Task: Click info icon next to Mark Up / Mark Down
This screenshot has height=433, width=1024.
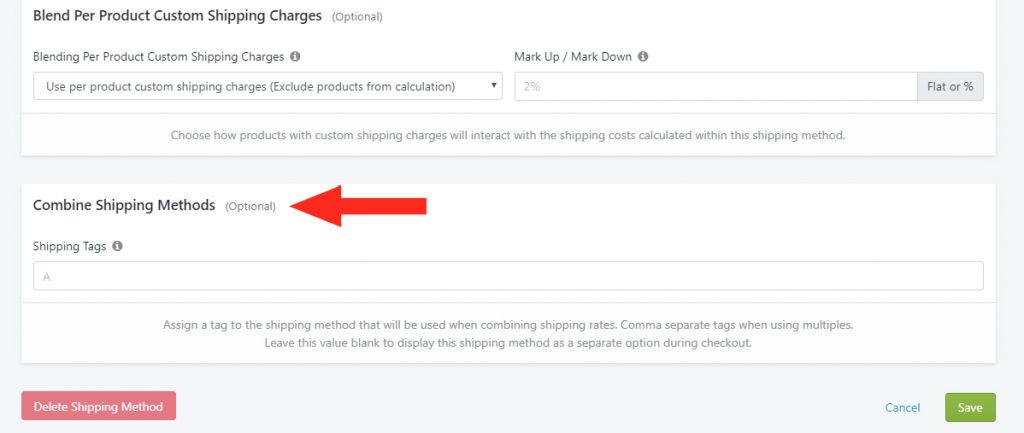Action: coord(643,57)
